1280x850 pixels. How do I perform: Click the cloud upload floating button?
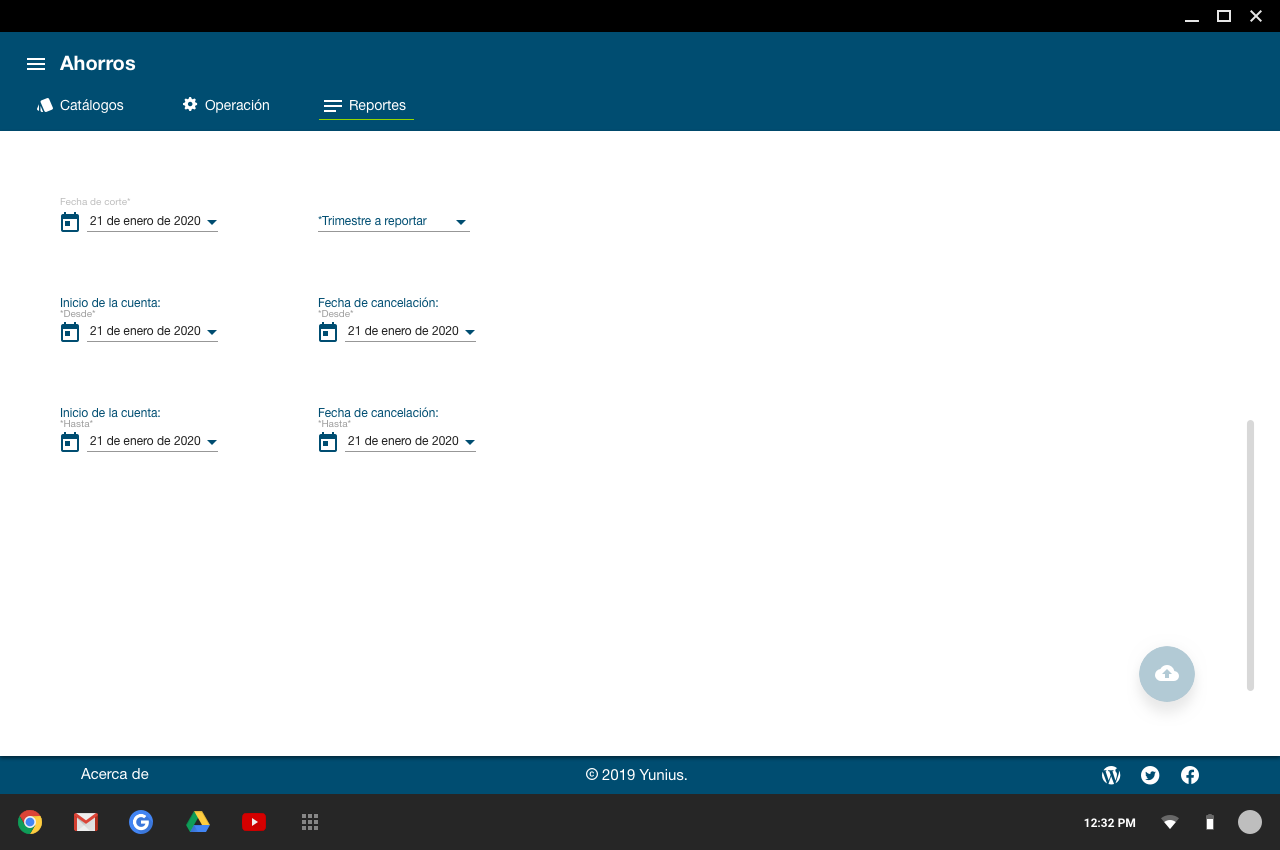[x=1166, y=674]
